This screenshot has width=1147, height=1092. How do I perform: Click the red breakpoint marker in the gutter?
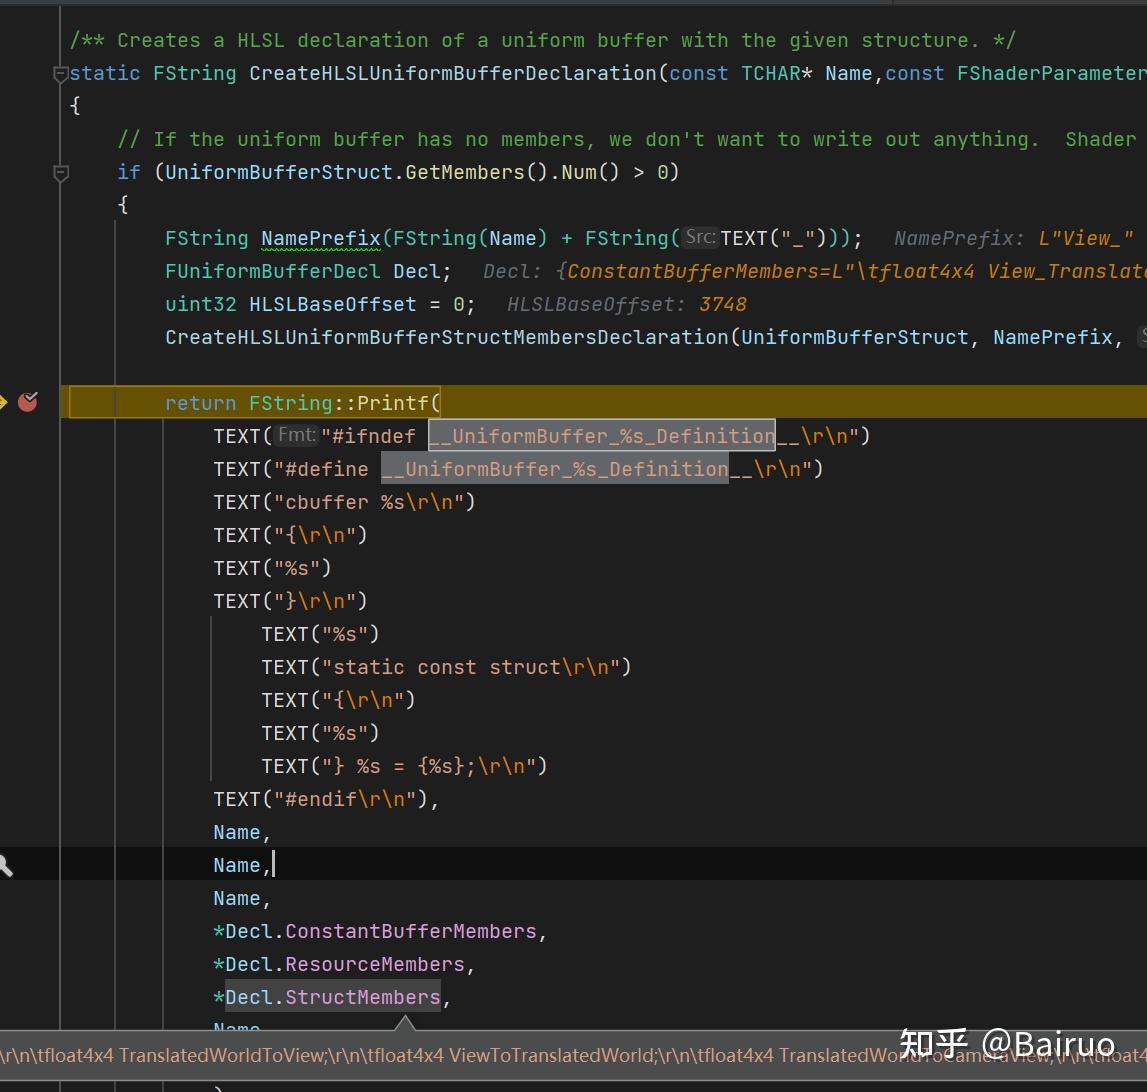pyautogui.click(x=28, y=402)
